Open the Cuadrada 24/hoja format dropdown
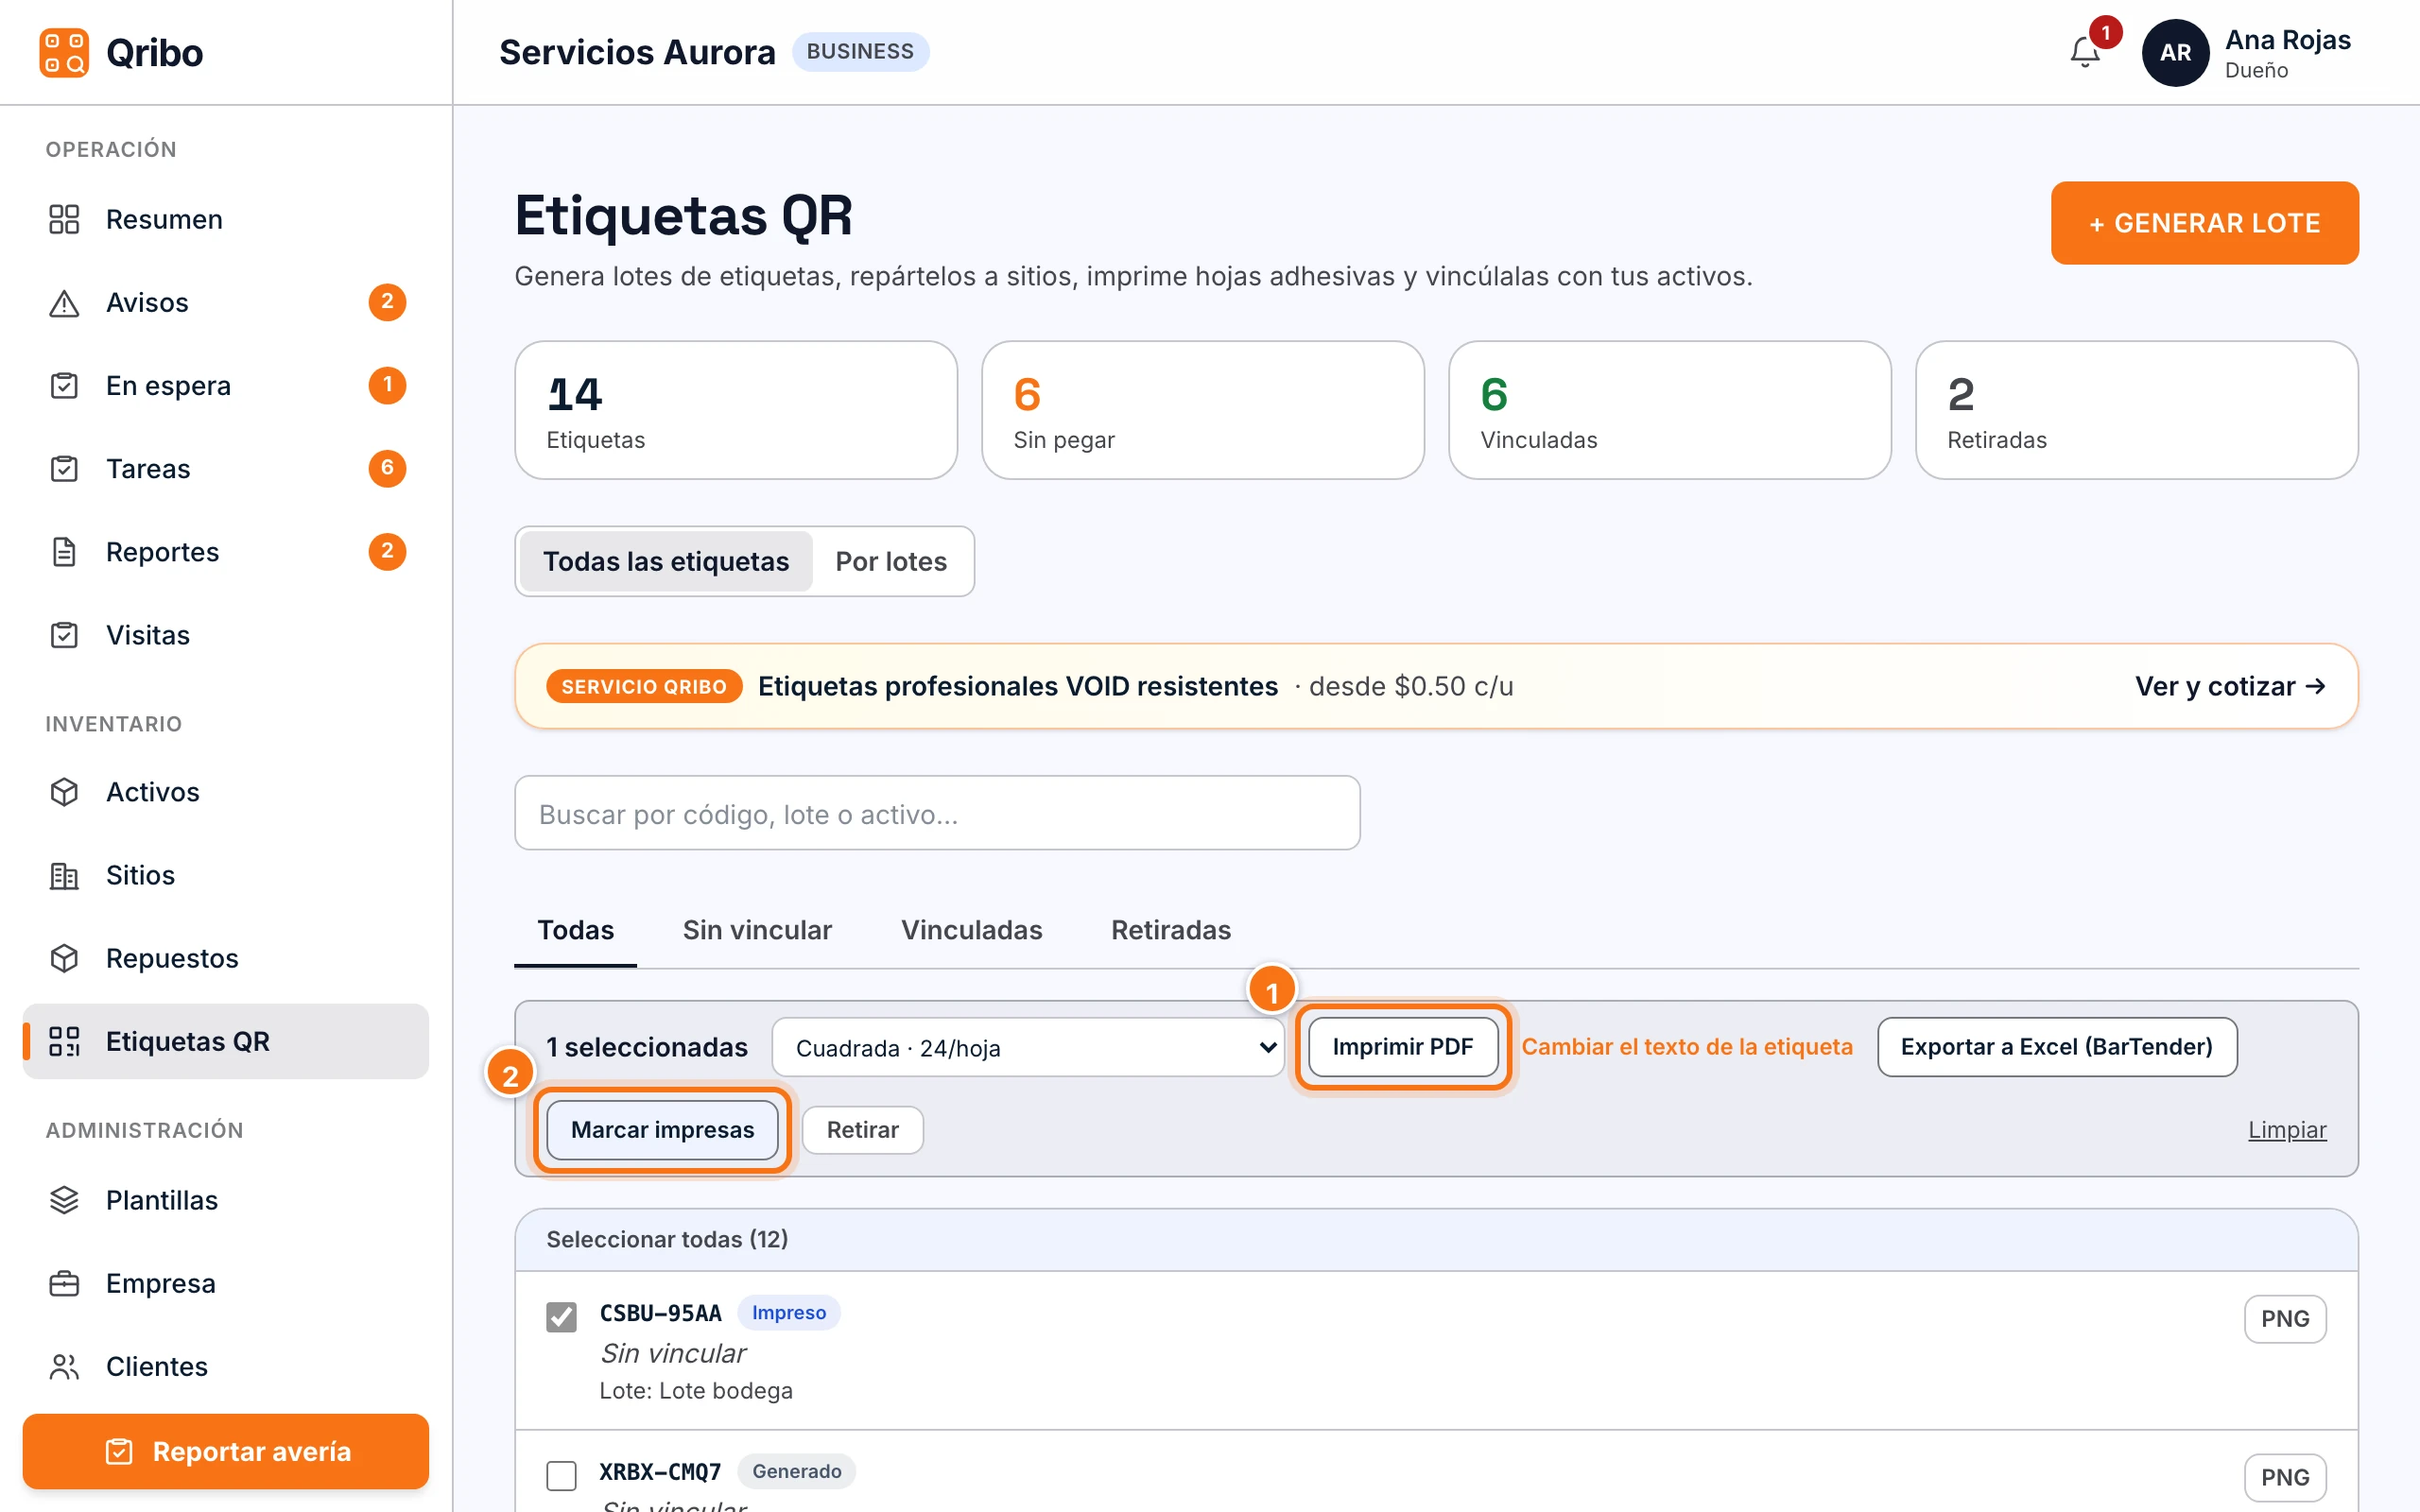Image resolution: width=2420 pixels, height=1512 pixels. (1027, 1047)
